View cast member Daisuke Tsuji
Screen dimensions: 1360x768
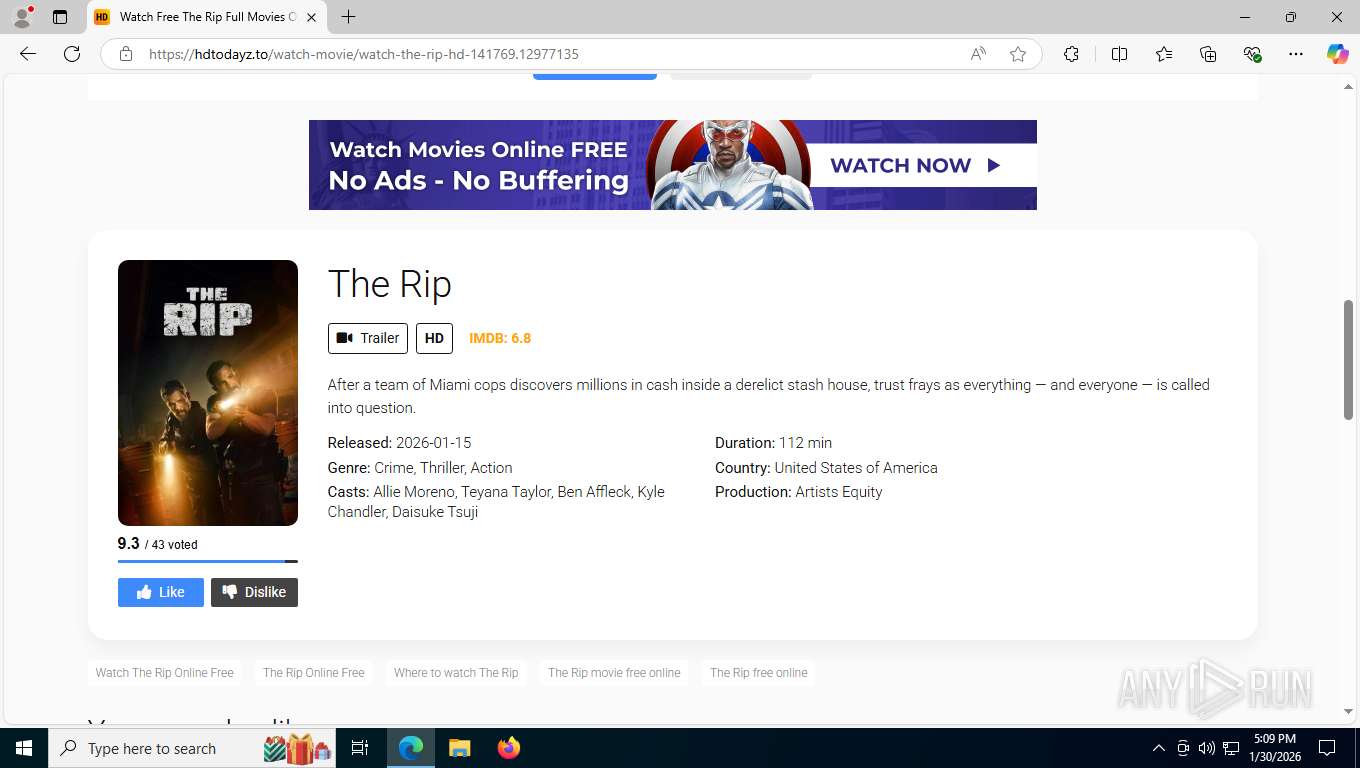pyautogui.click(x=435, y=512)
